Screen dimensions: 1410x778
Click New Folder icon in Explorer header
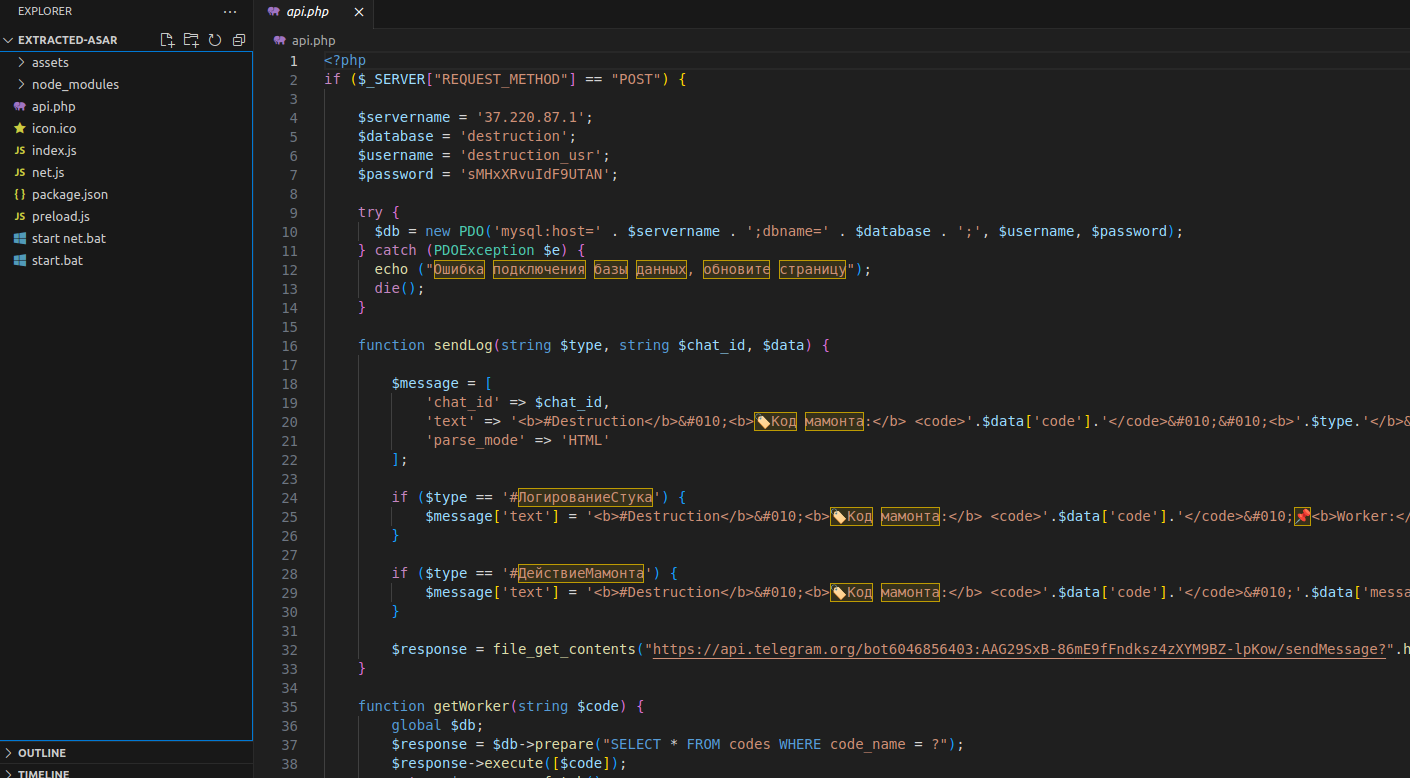[x=191, y=40]
